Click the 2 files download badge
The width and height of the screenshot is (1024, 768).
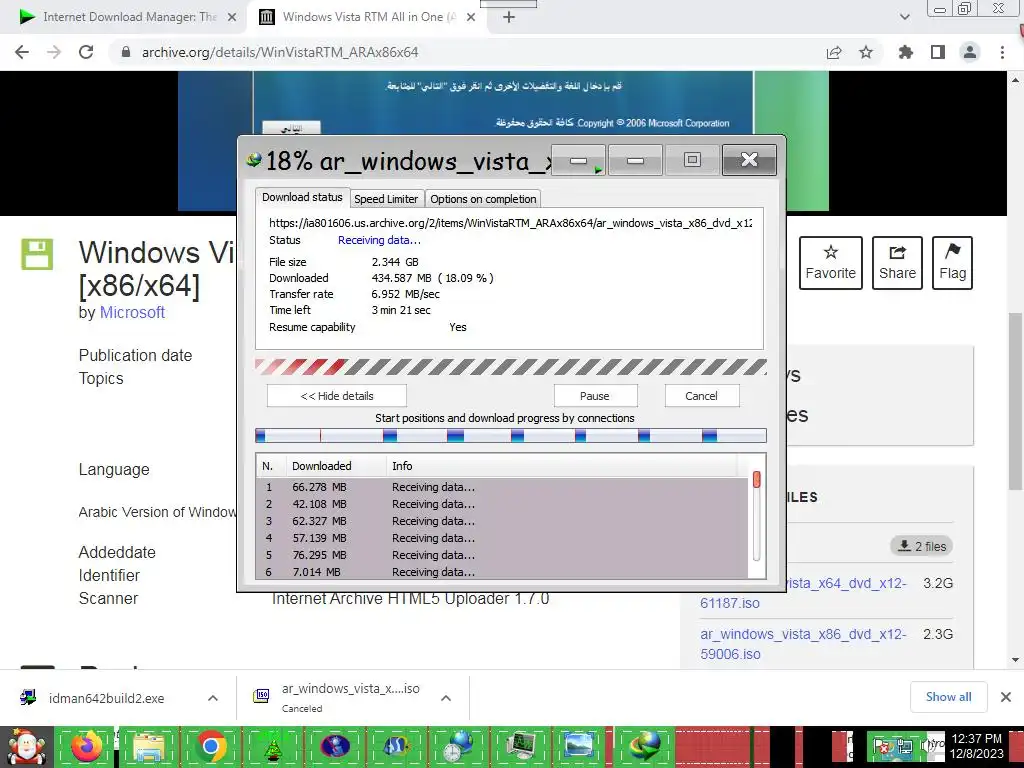pyautogui.click(x=921, y=546)
